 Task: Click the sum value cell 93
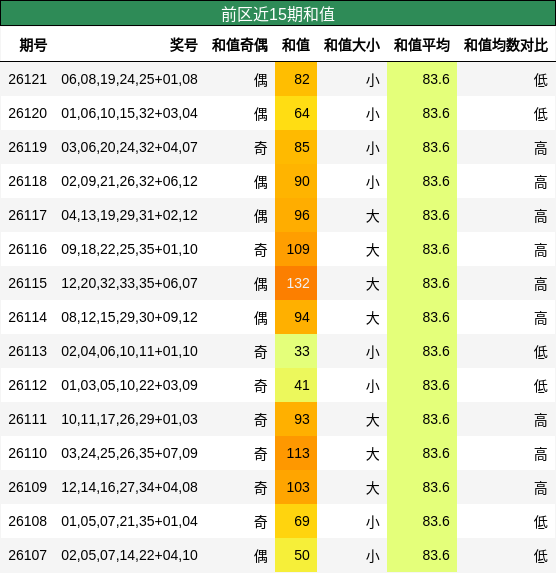click(x=296, y=419)
